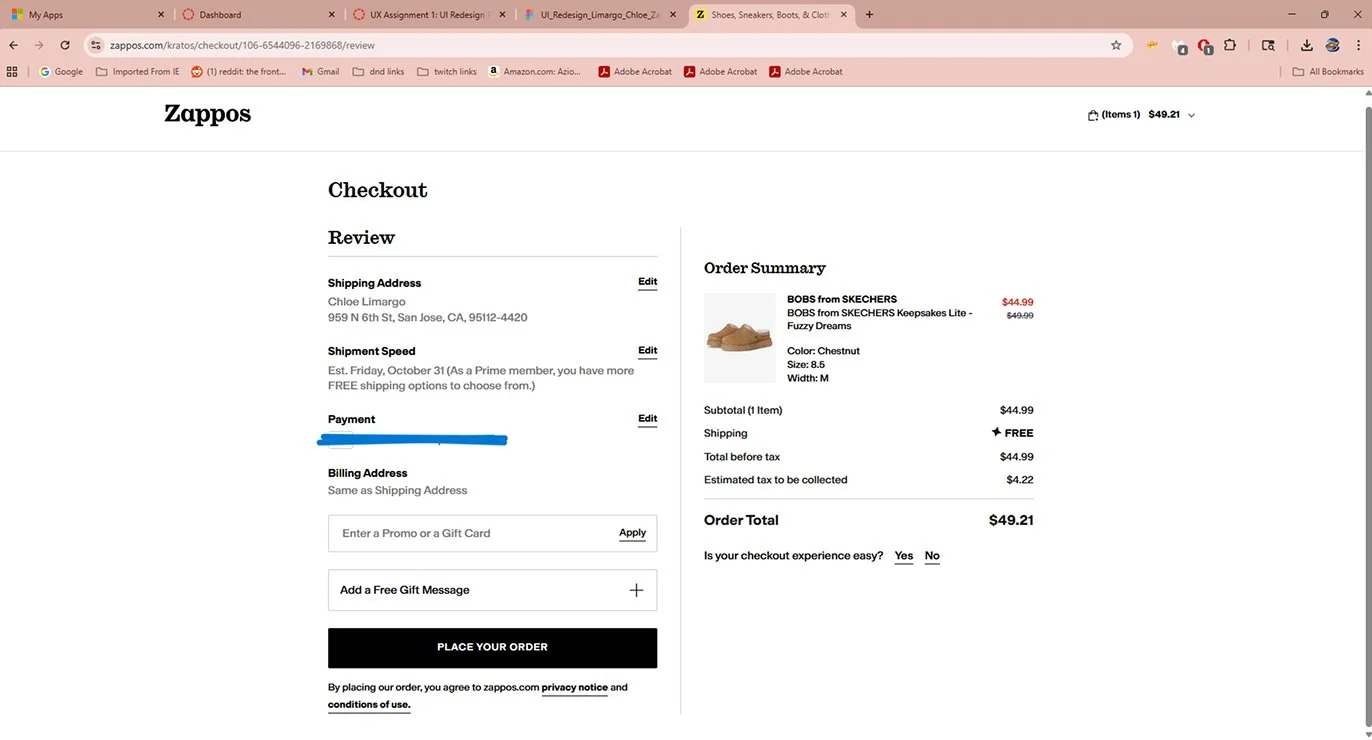The width and height of the screenshot is (1372, 740).
Task: Click the struck-through price $49.99
Action: (1020, 315)
